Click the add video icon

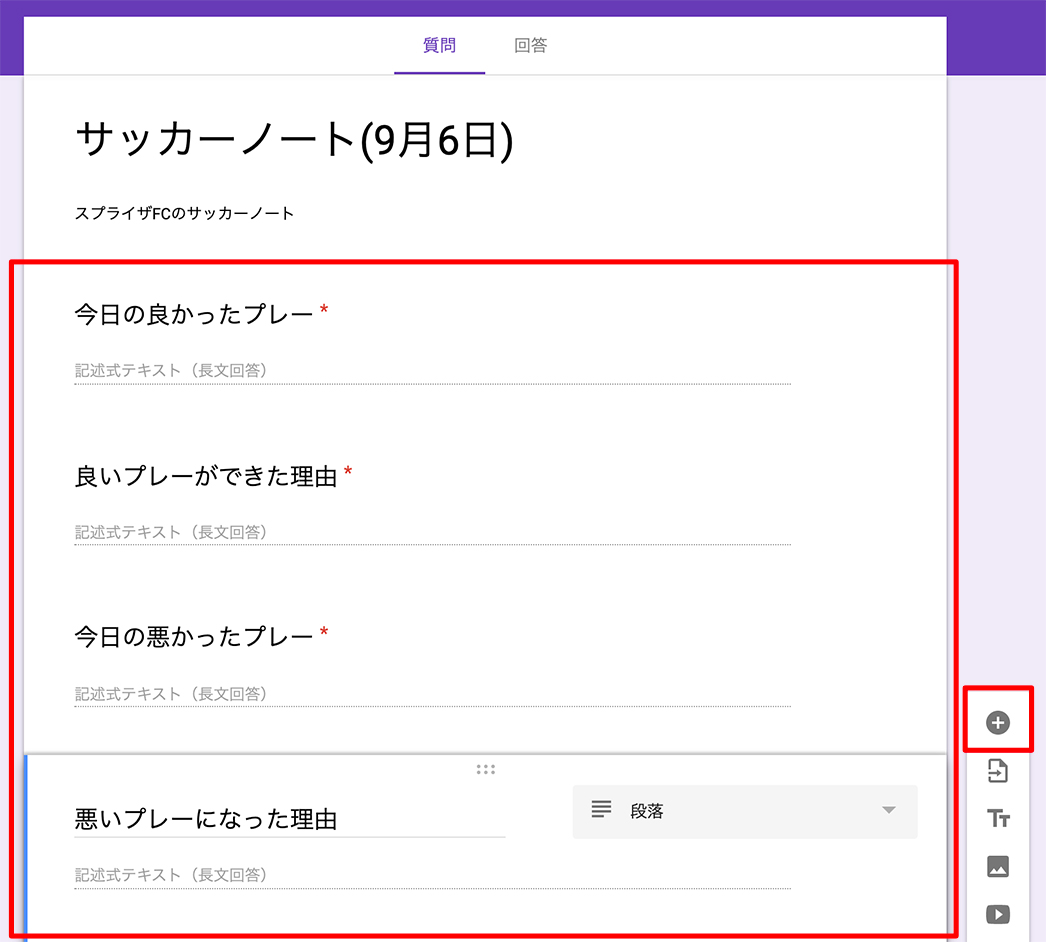997,914
